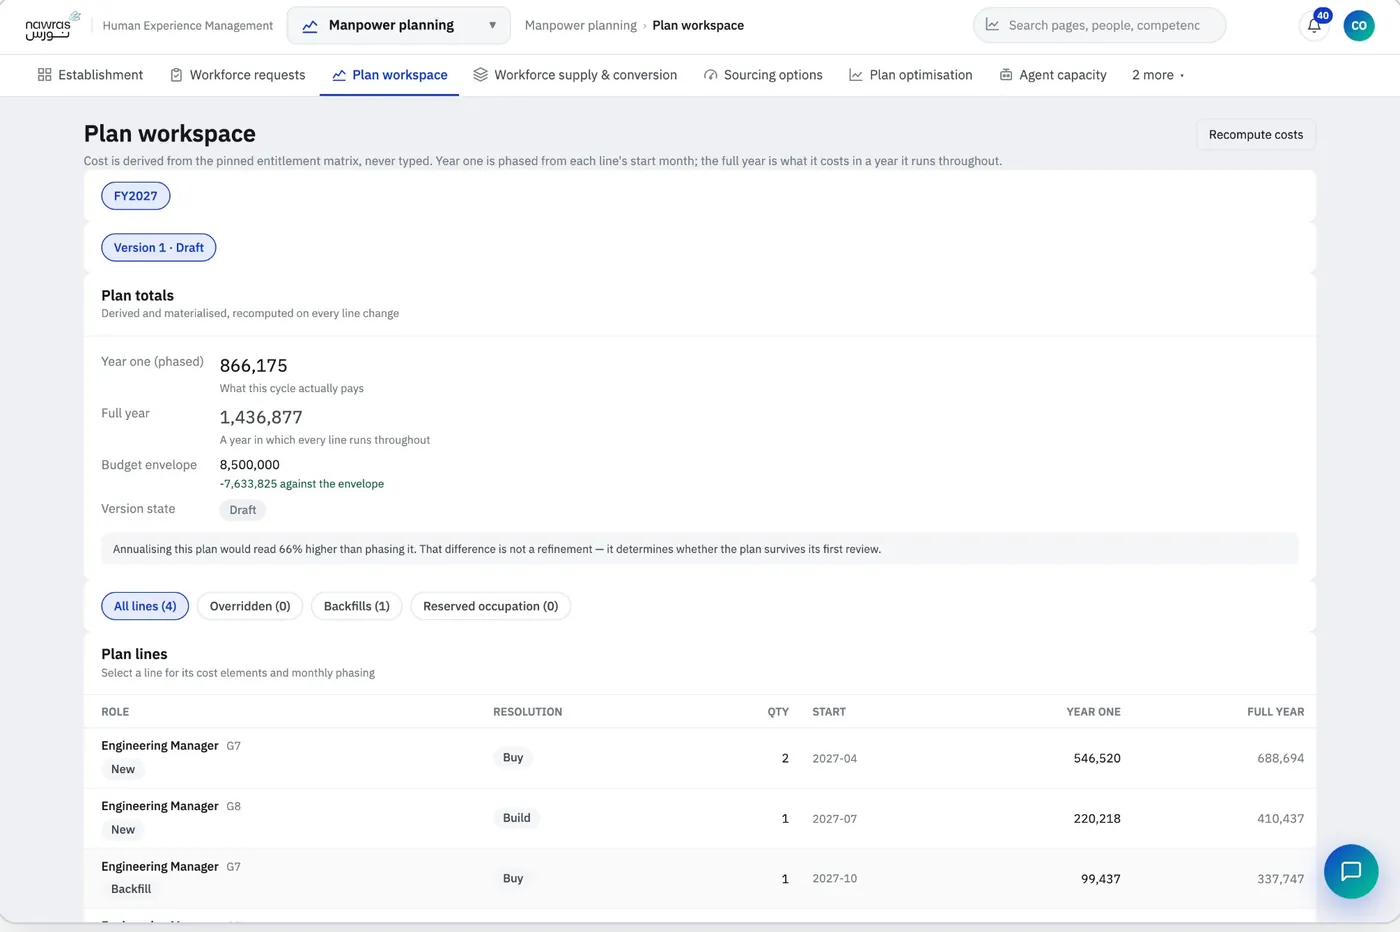This screenshot has width=1400, height=932.
Task: Click the 2027-07 start date cell
Action: pos(835,819)
